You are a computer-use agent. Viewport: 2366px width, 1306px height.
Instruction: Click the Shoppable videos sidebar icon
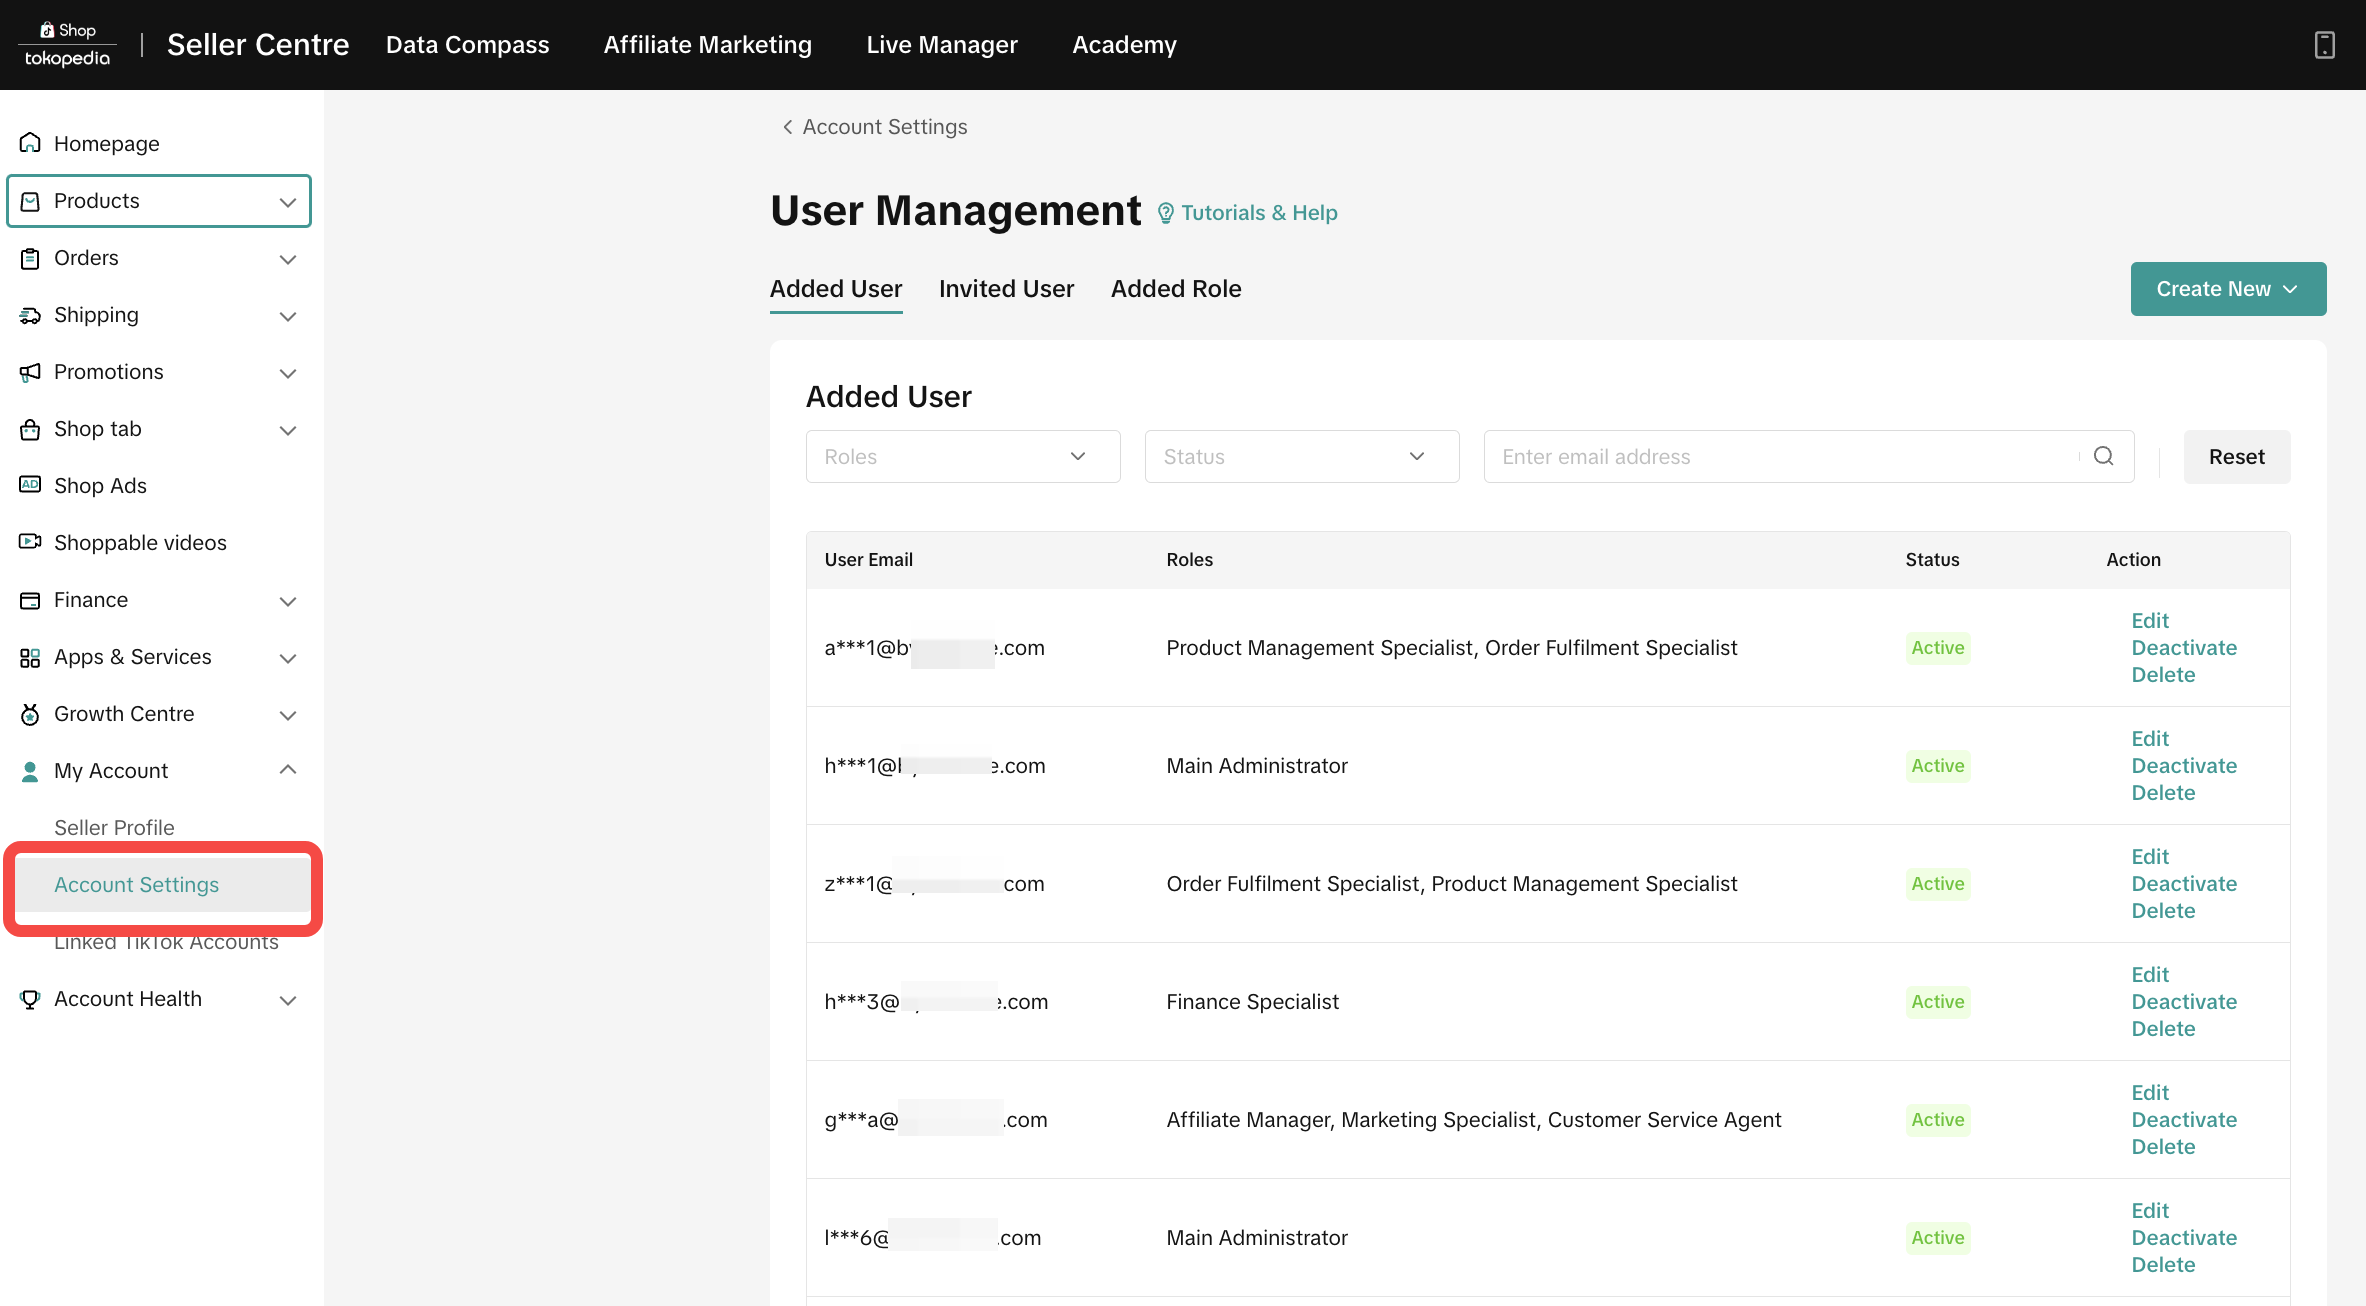(x=30, y=542)
